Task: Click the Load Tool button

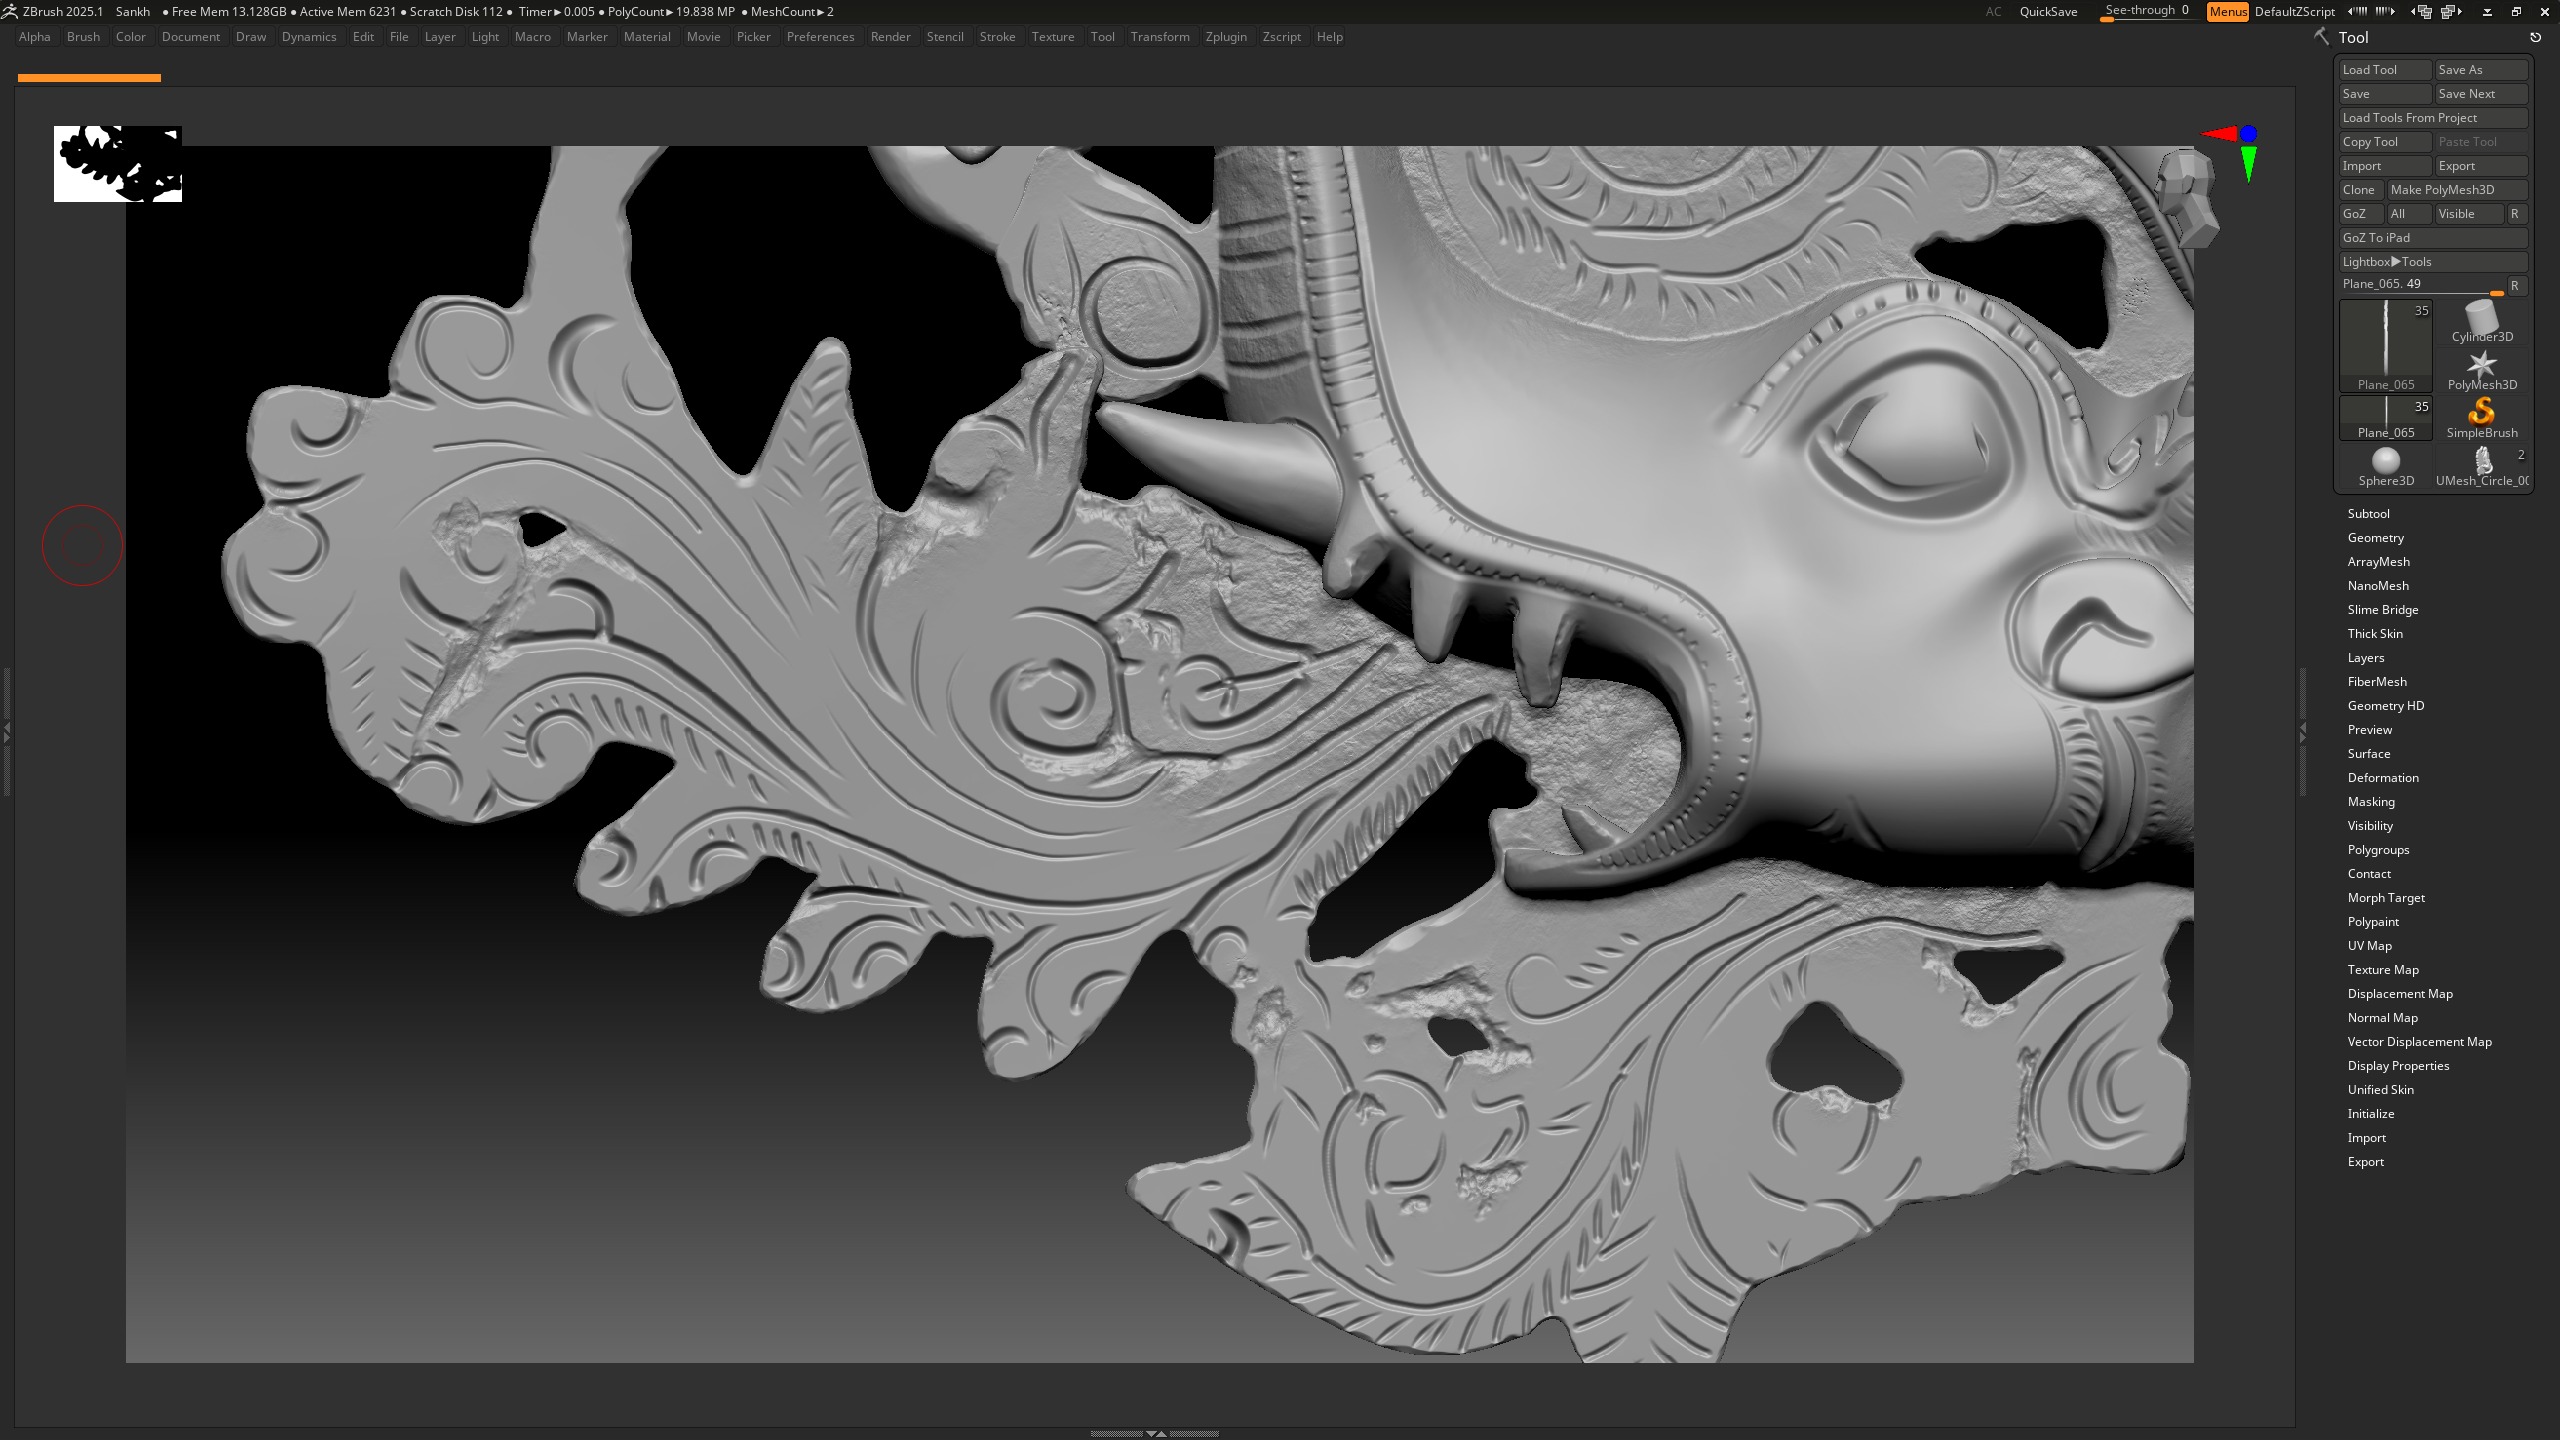Action: pos(2385,70)
